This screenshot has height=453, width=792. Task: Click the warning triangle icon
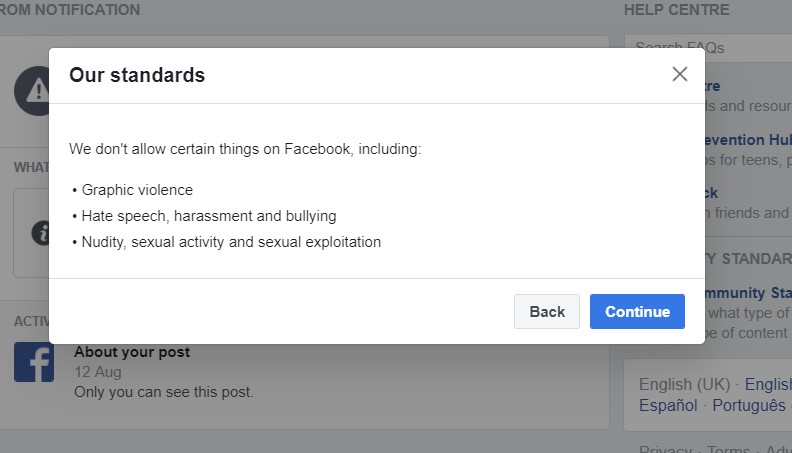tap(33, 90)
